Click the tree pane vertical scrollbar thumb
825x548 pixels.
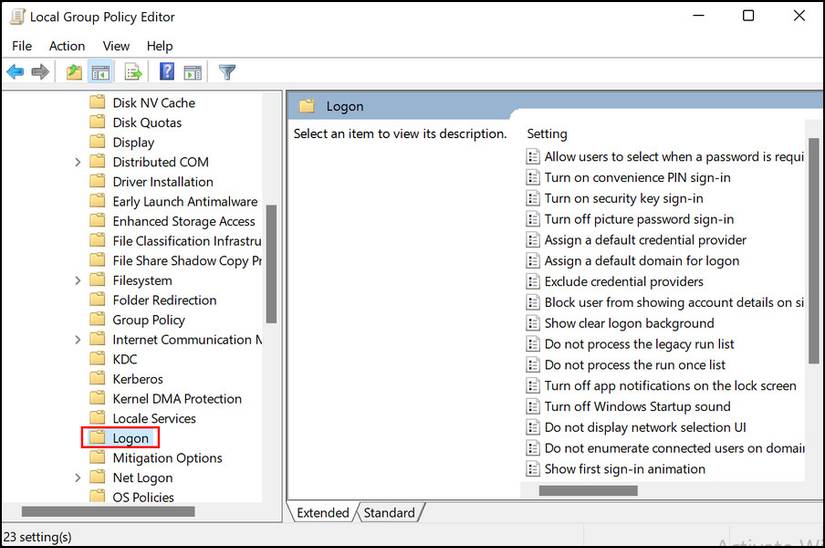[271, 263]
